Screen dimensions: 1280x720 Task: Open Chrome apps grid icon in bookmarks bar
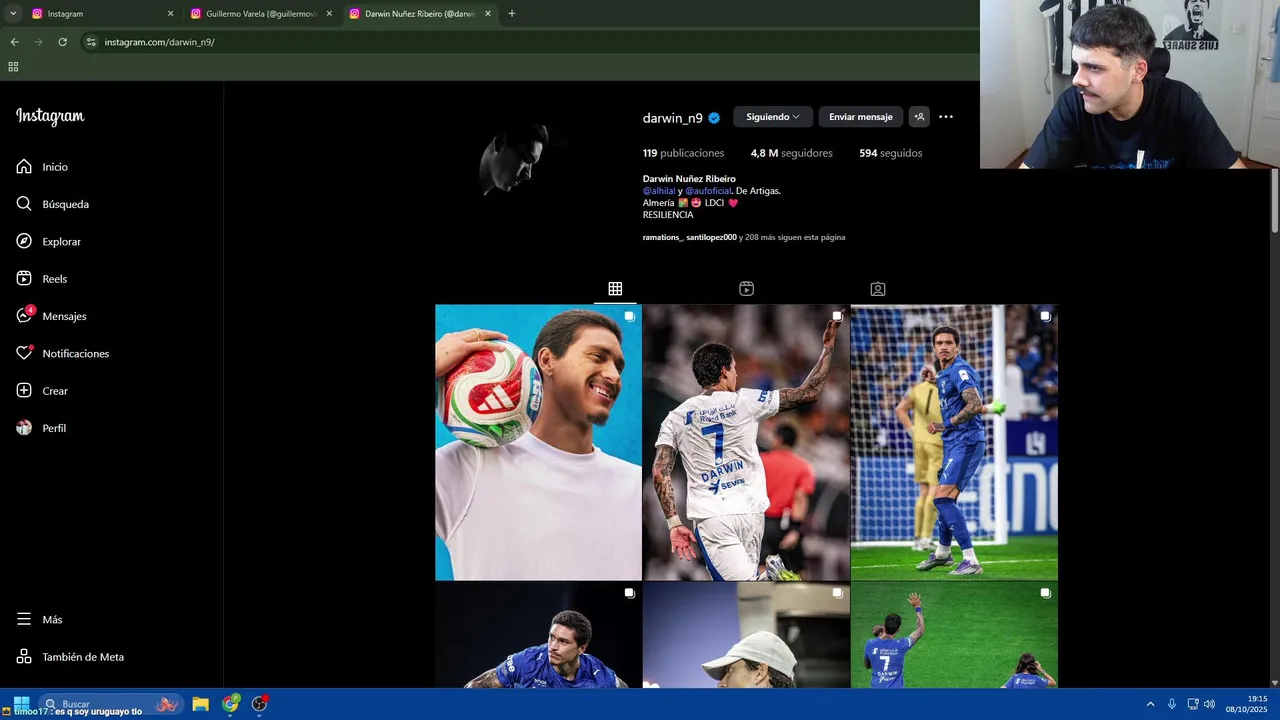click(13, 67)
